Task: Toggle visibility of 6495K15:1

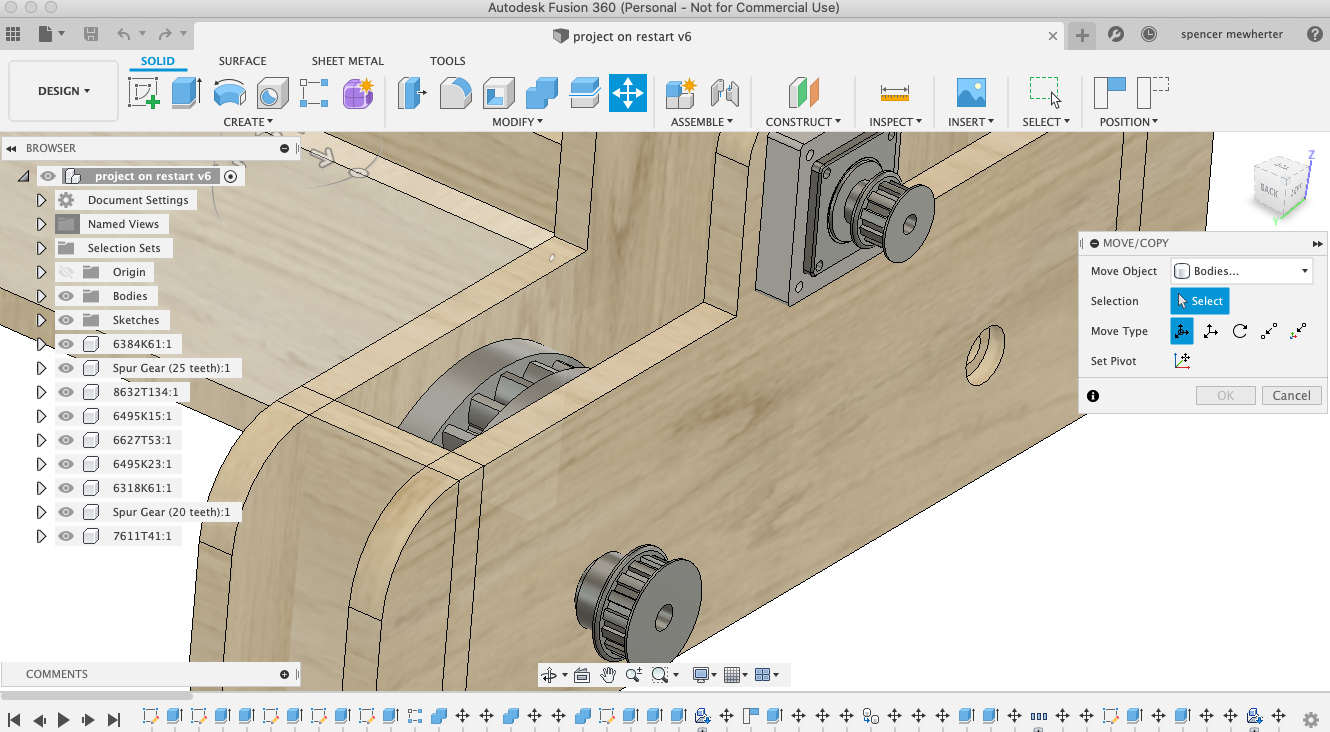Action: click(x=67, y=416)
